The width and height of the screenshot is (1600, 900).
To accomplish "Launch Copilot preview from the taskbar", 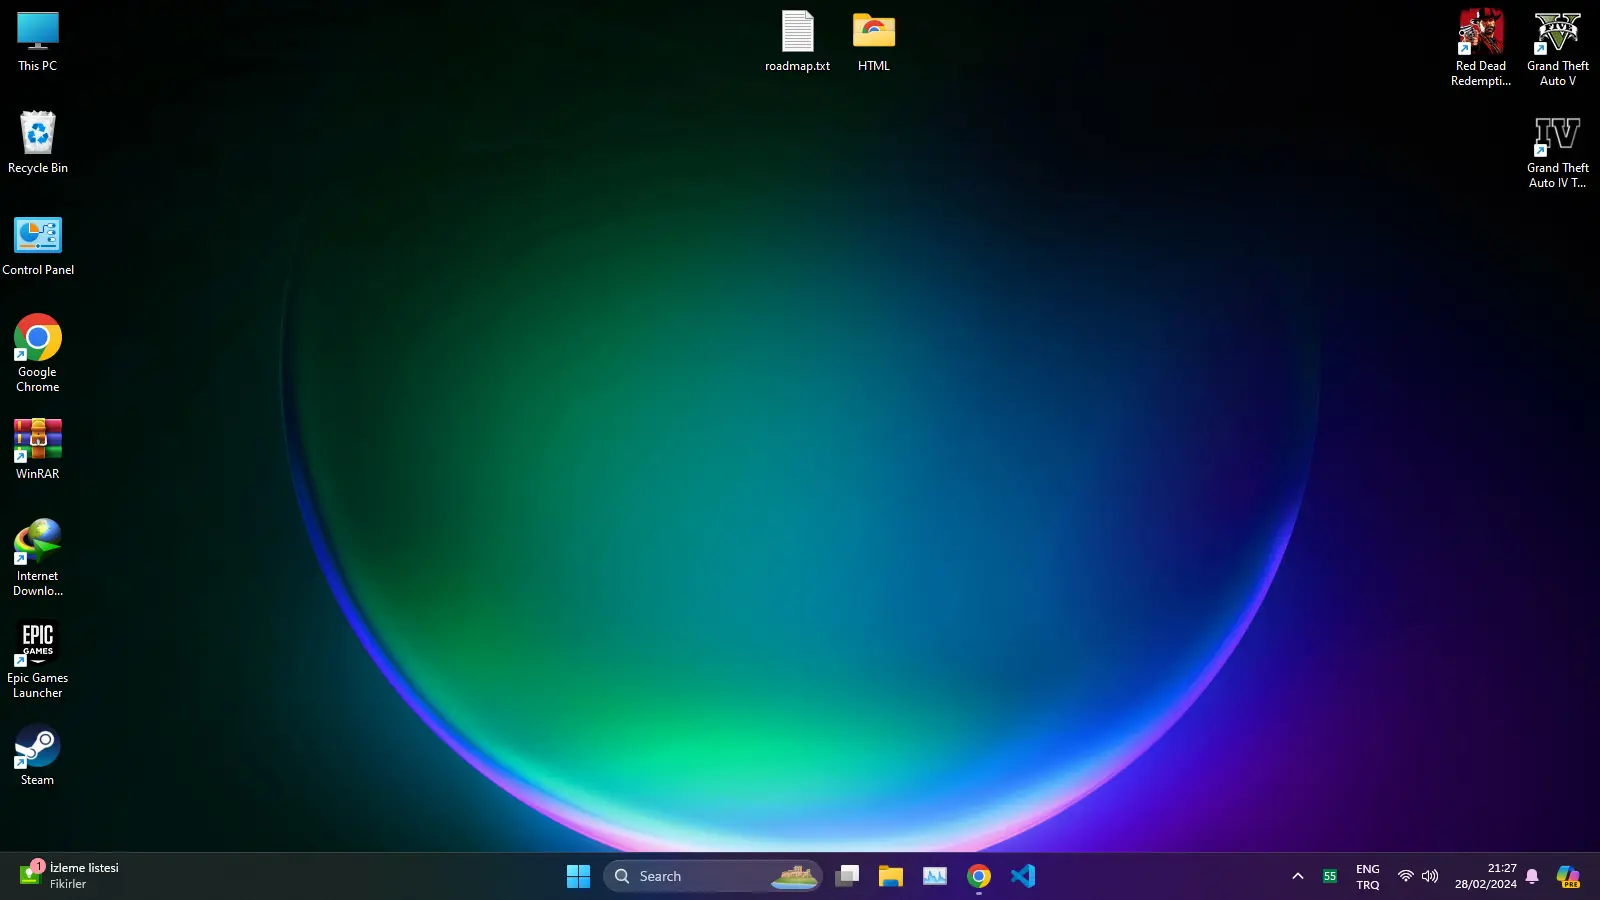I will click(1569, 877).
